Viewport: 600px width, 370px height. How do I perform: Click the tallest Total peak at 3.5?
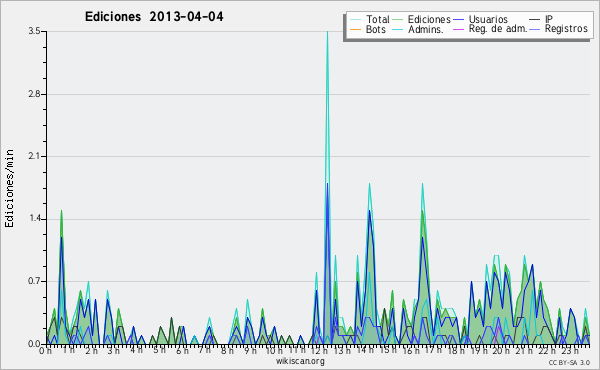tap(327, 32)
